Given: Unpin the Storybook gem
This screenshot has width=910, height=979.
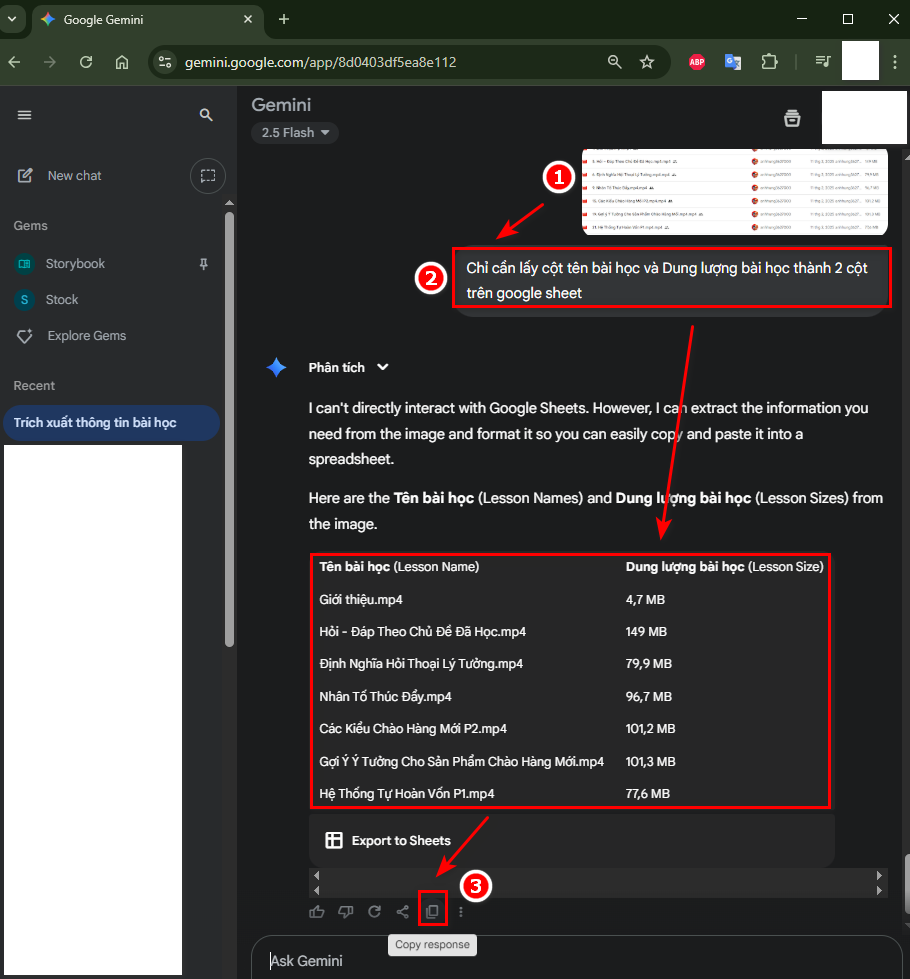Looking at the screenshot, I should tap(204, 264).
